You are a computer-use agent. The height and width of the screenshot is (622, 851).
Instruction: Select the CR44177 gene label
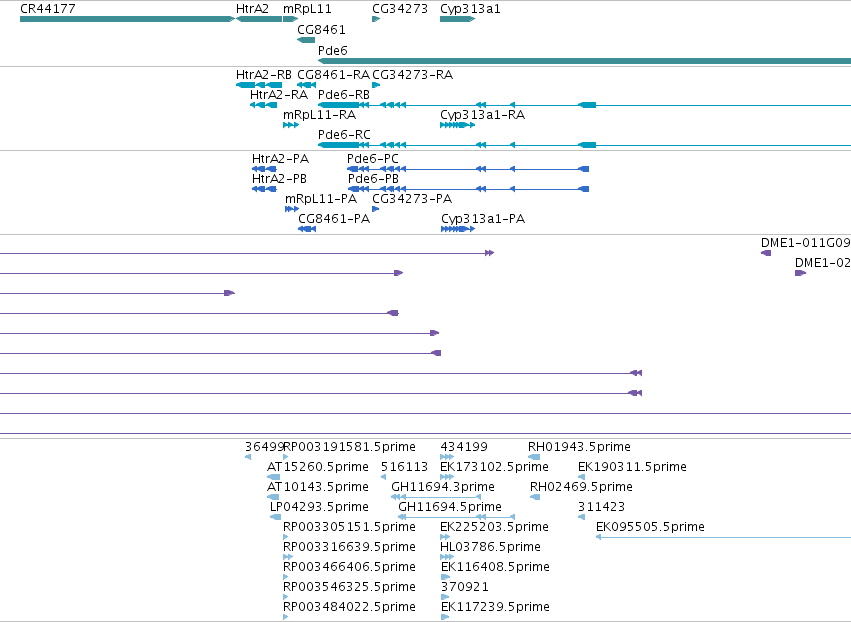click(x=48, y=9)
